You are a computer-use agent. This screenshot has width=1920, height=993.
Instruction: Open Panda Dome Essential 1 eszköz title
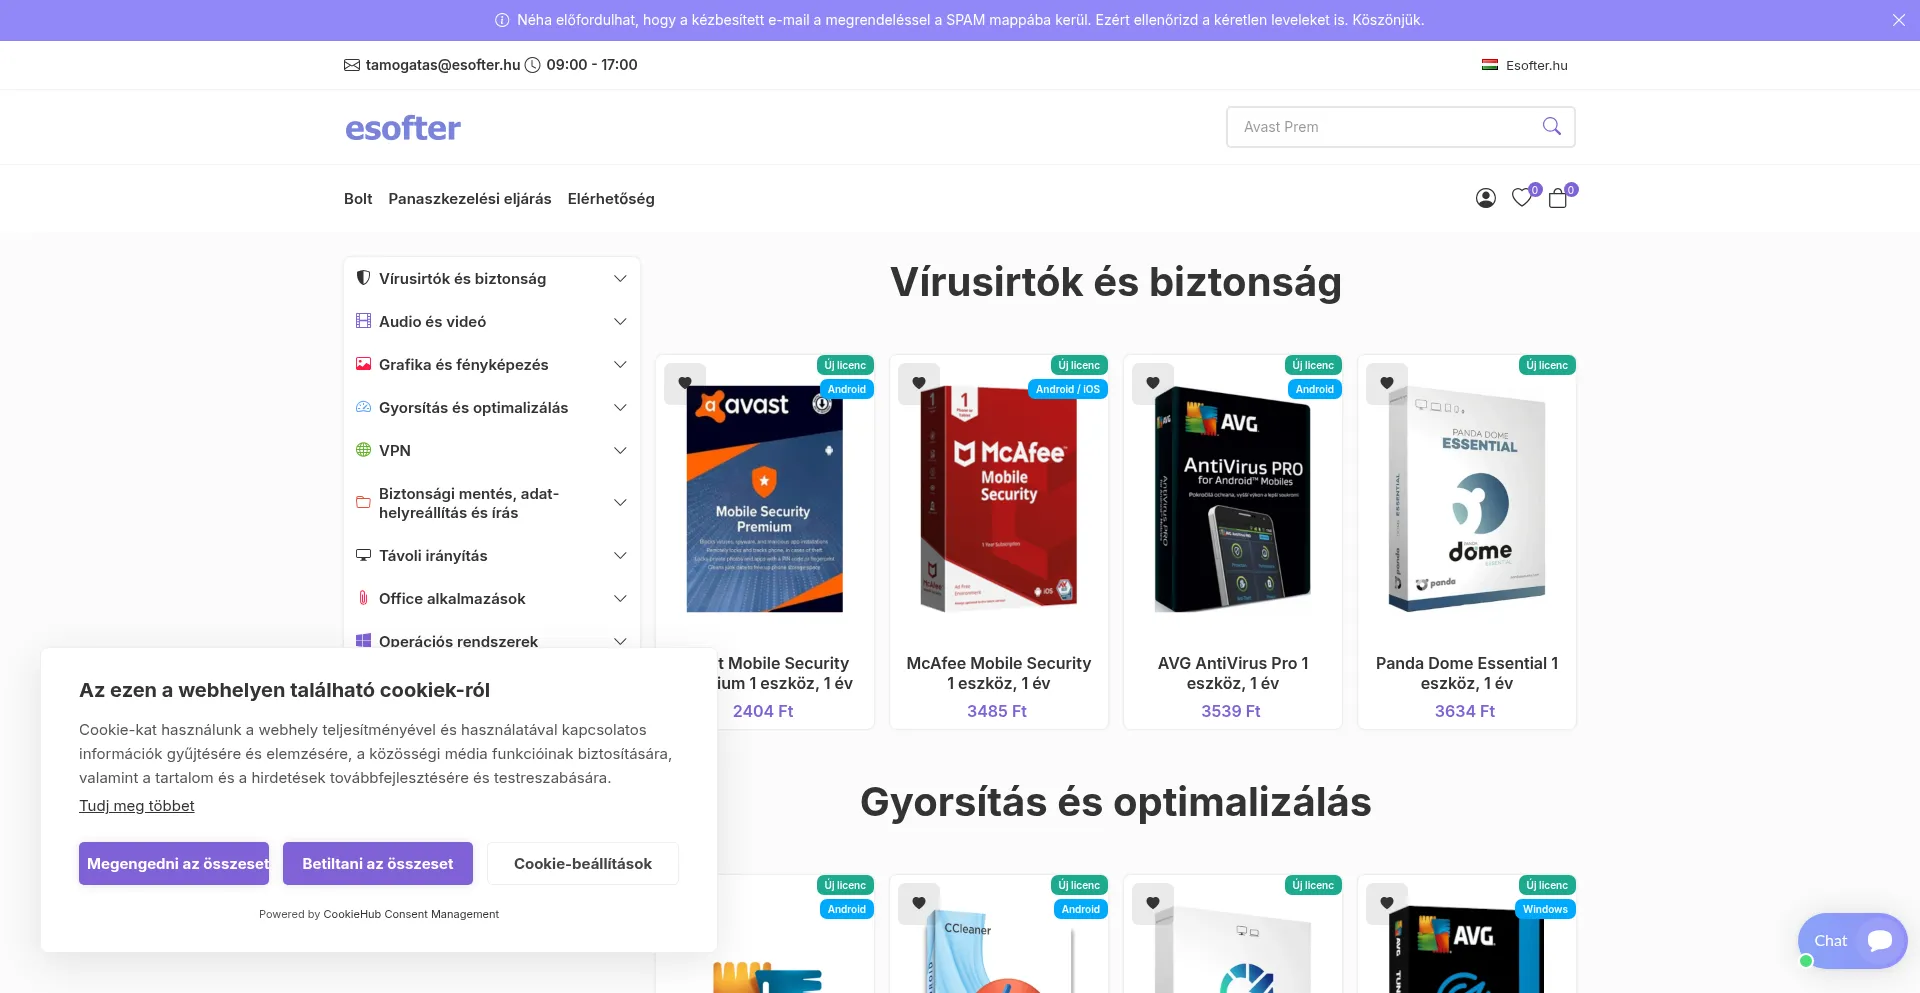click(1467, 673)
